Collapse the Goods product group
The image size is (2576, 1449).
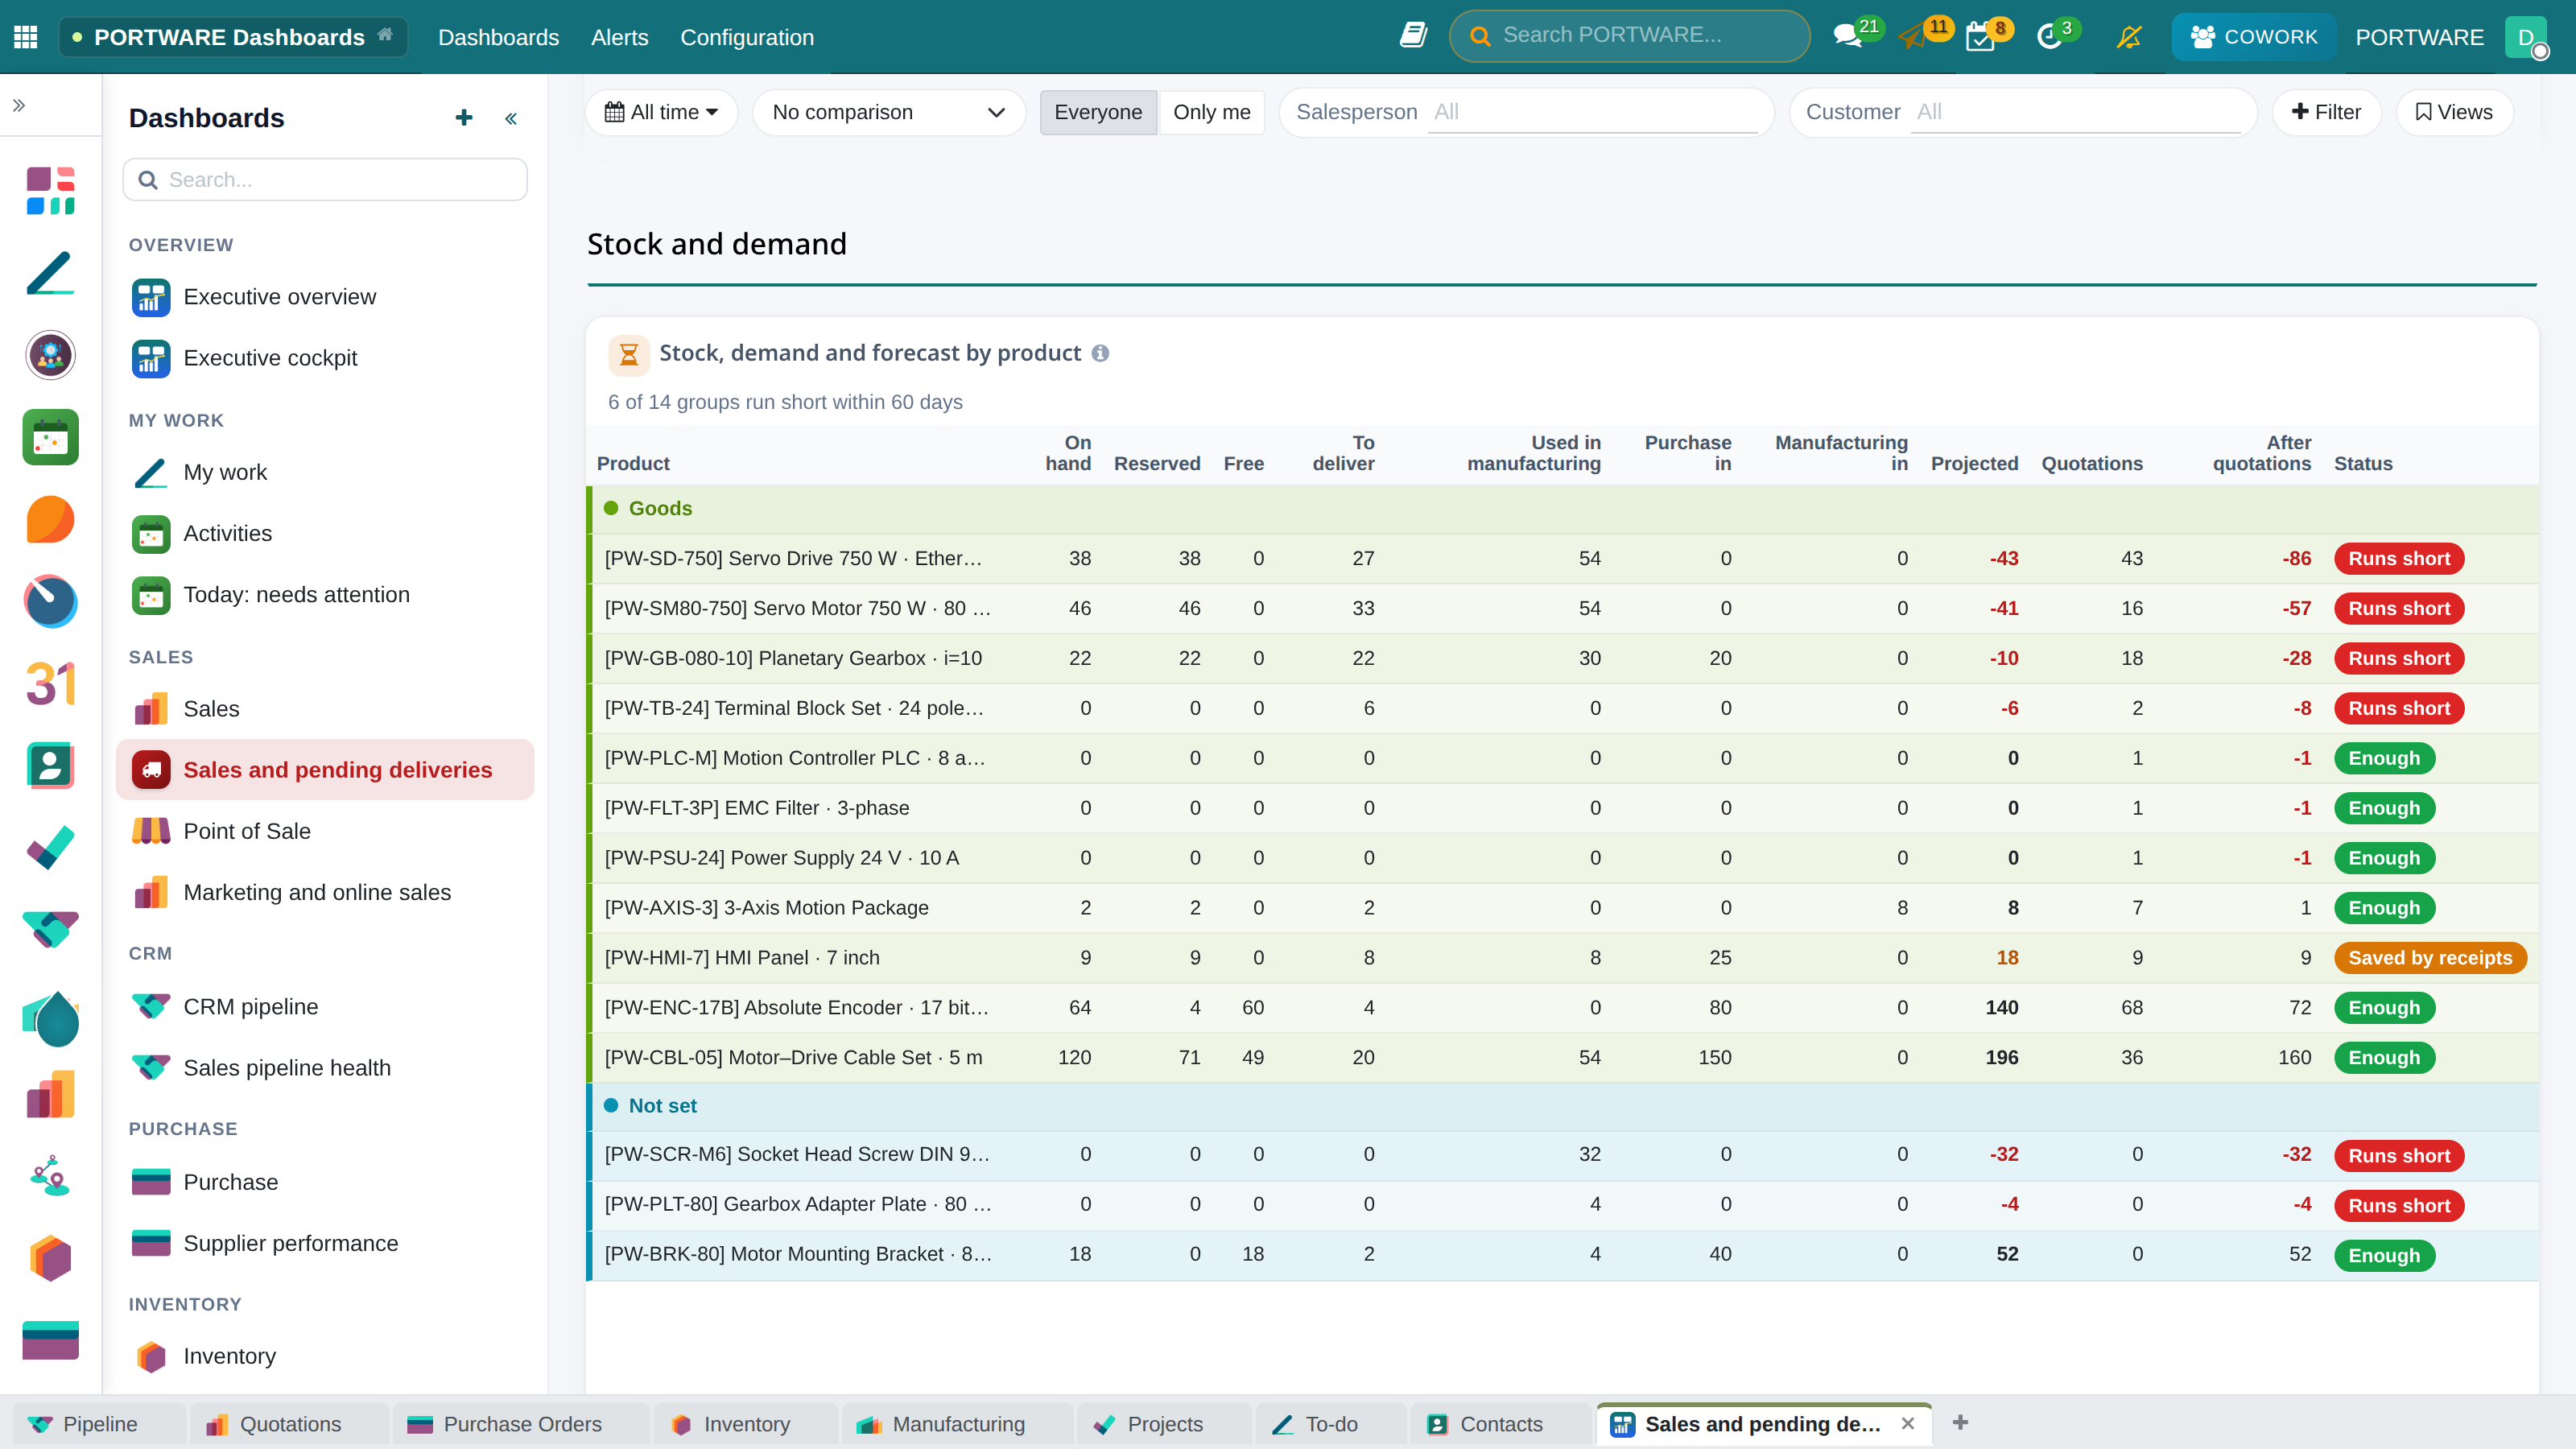(x=660, y=508)
